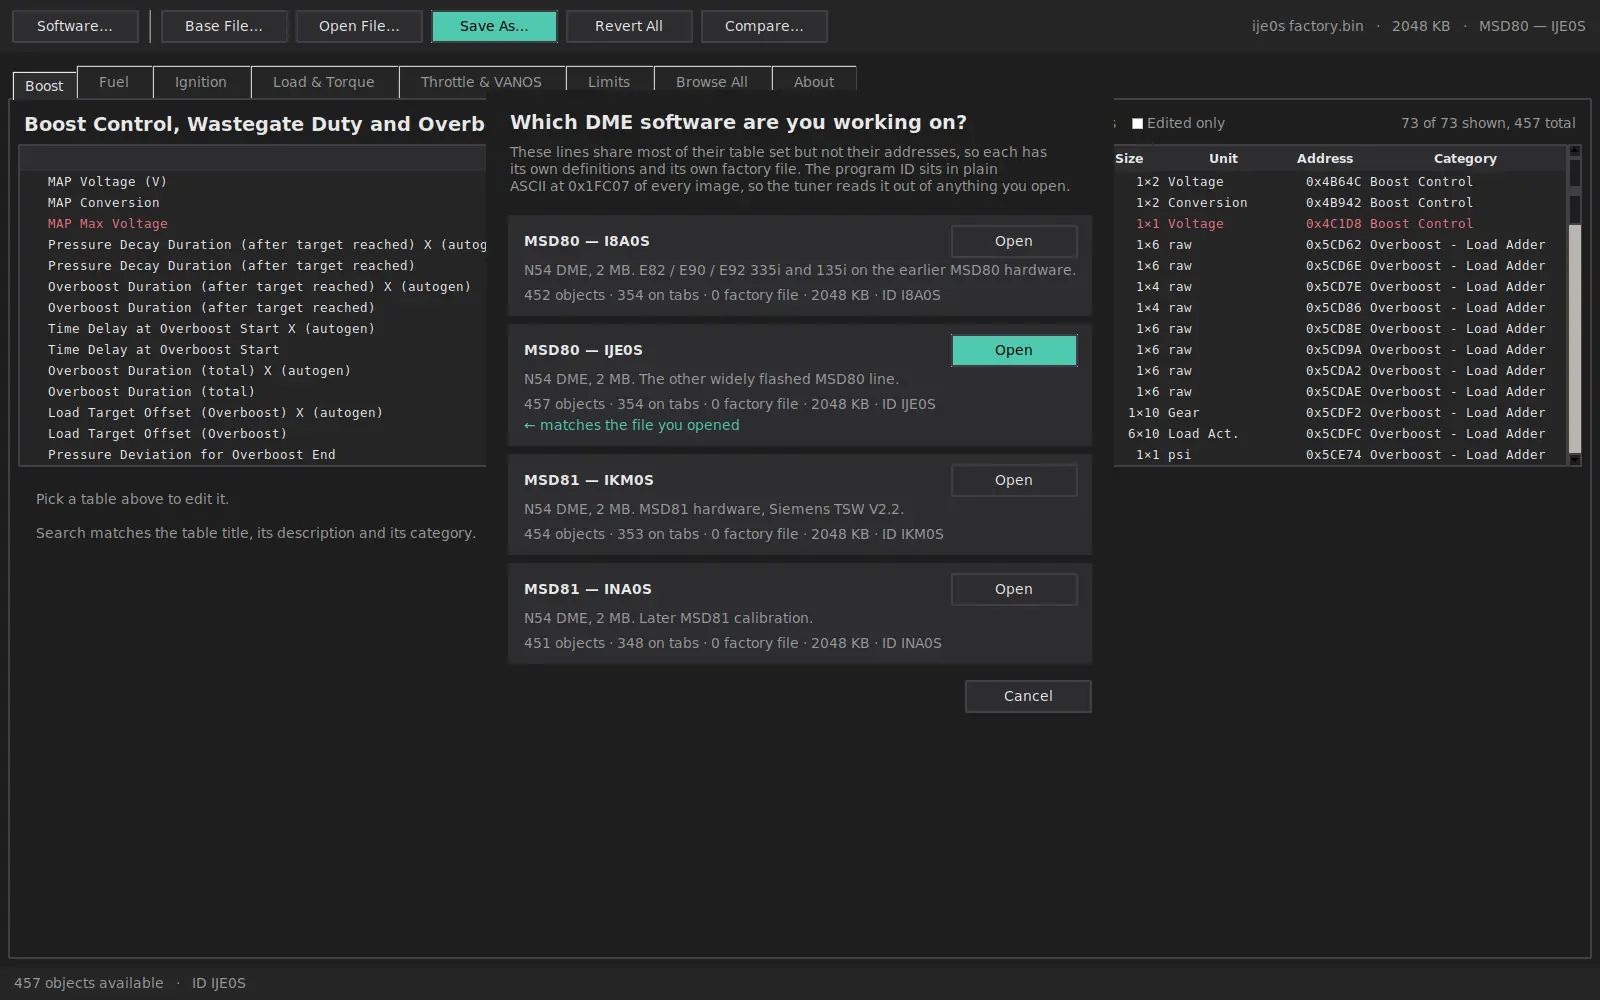This screenshot has height=1000, width=1600.
Task: Click the '73 of 73 shown, 457 total' counter
Action: click(x=1488, y=123)
